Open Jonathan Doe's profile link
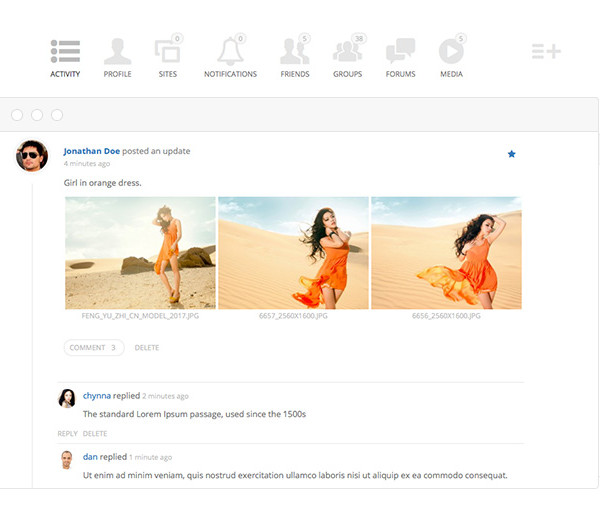The image size is (600, 531). pos(91,151)
